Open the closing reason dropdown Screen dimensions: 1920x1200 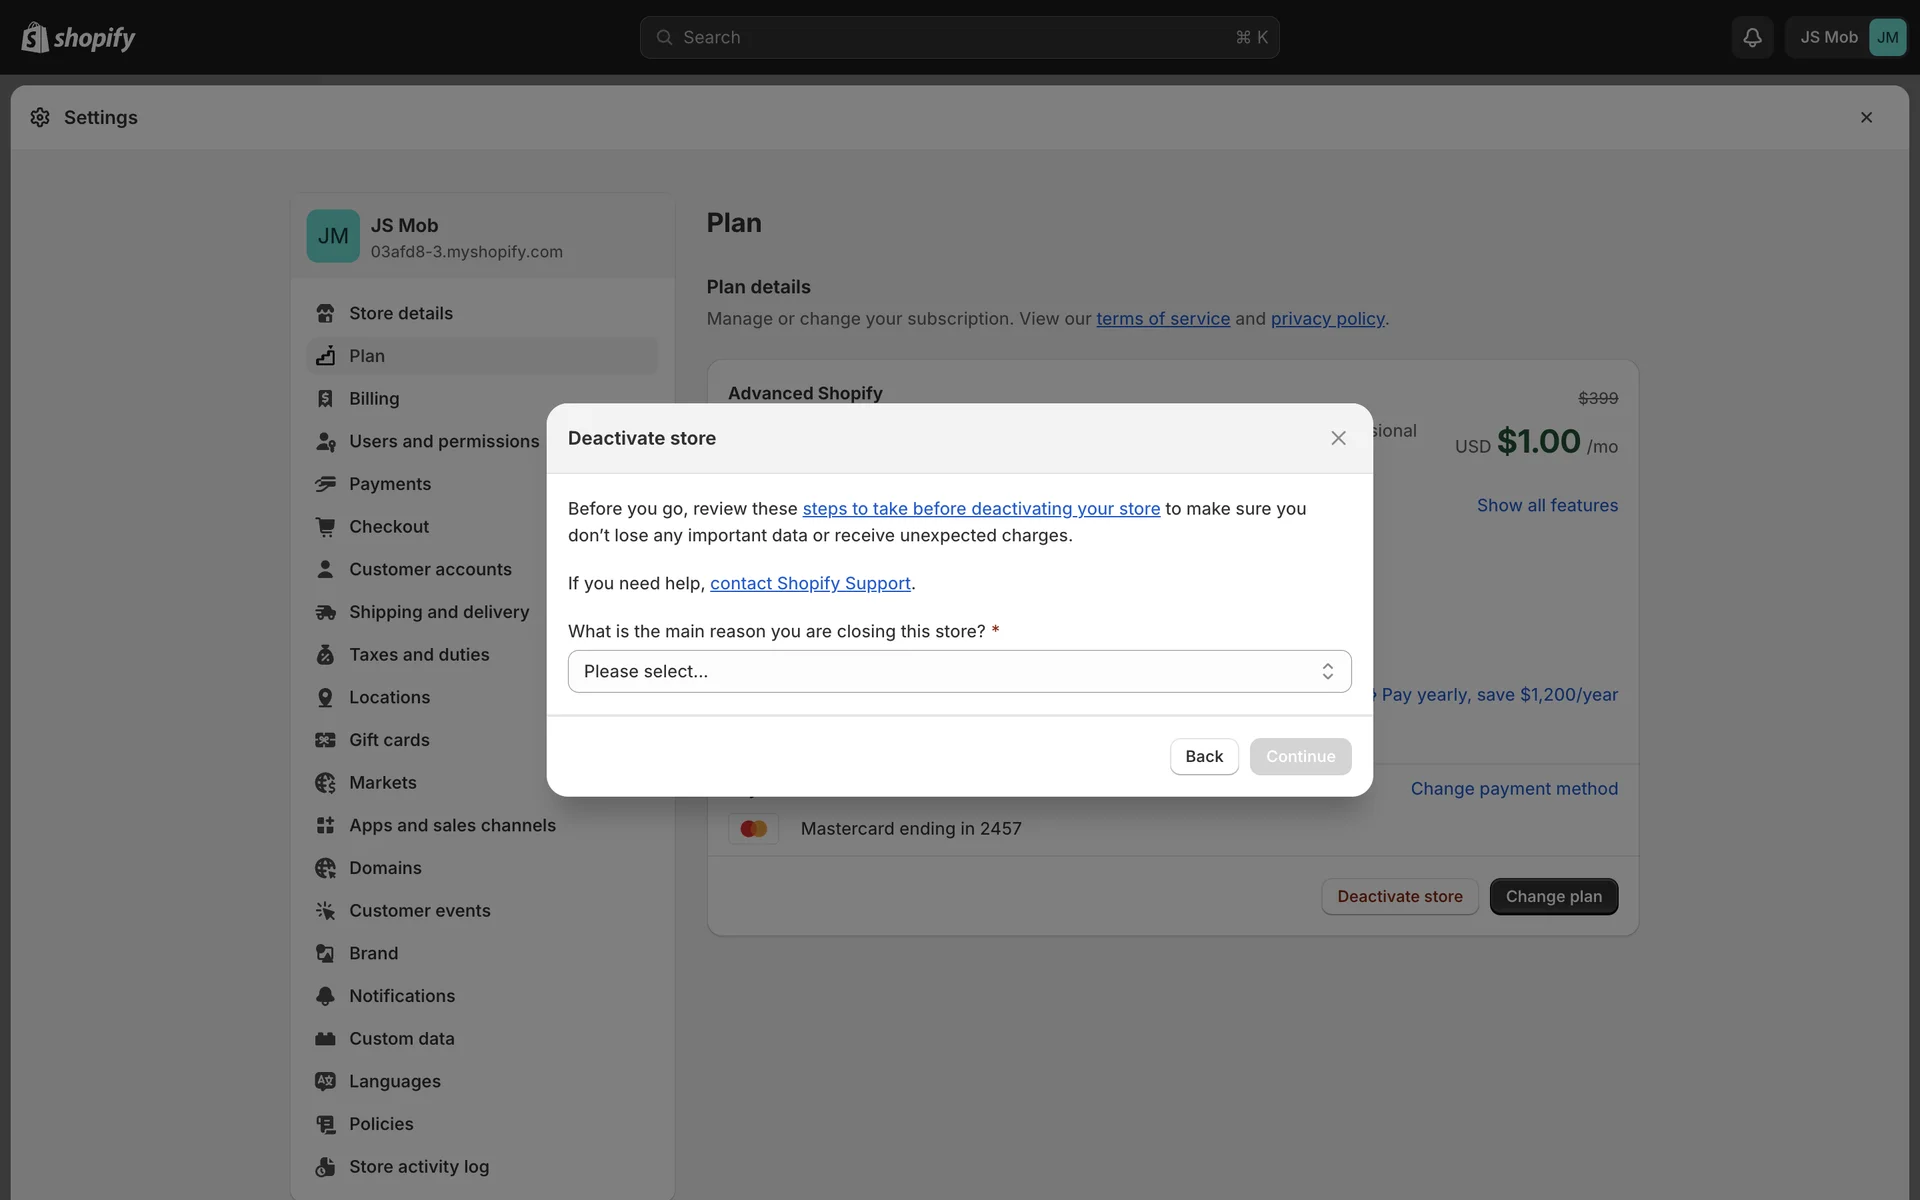click(x=940, y=671)
